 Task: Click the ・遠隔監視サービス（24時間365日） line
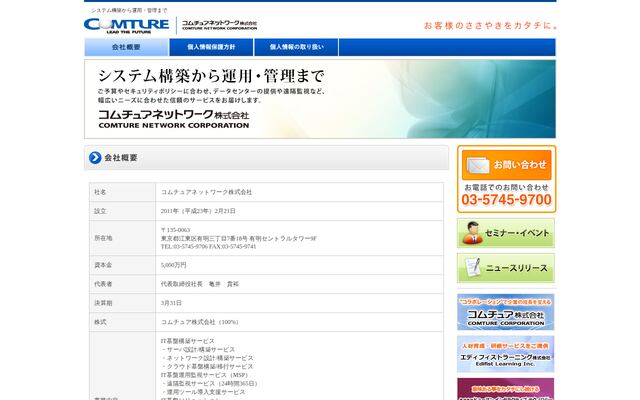point(209,384)
